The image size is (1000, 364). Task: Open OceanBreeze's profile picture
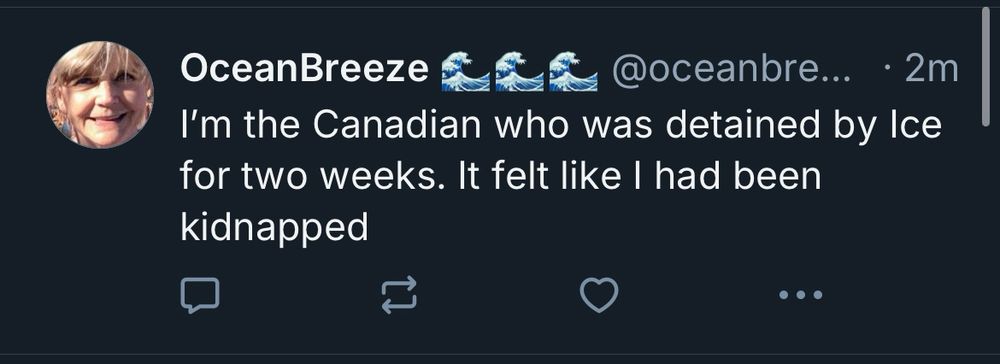click(100, 95)
